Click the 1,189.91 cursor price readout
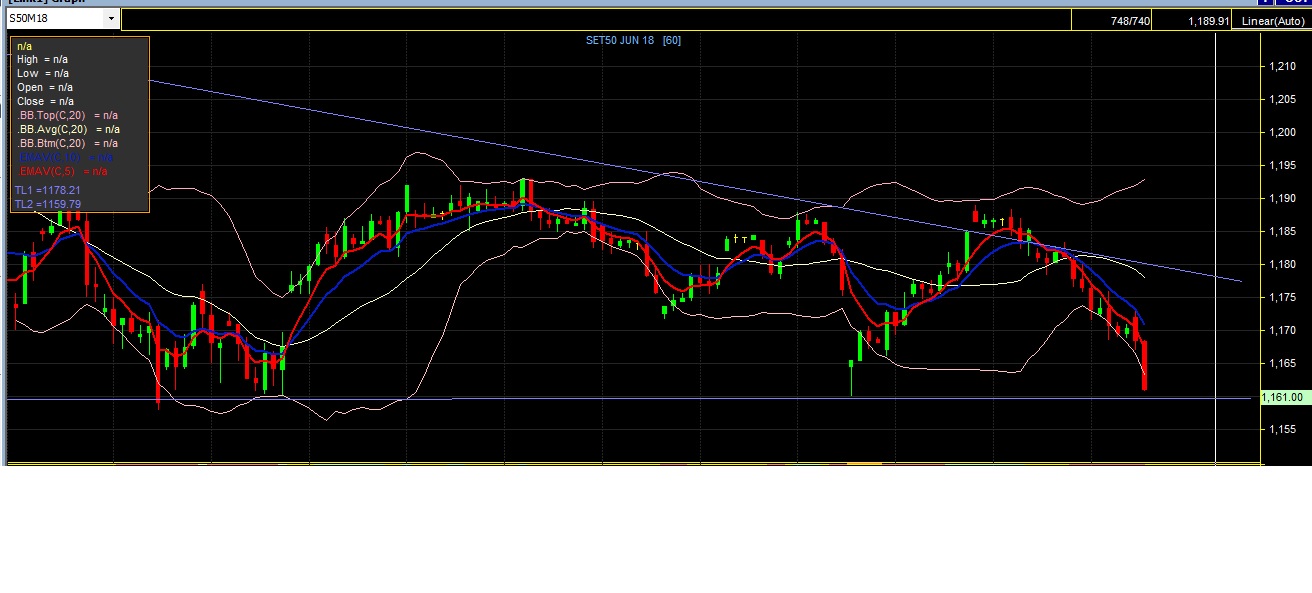The width and height of the screenshot is (1312, 593). [x=1208, y=20]
